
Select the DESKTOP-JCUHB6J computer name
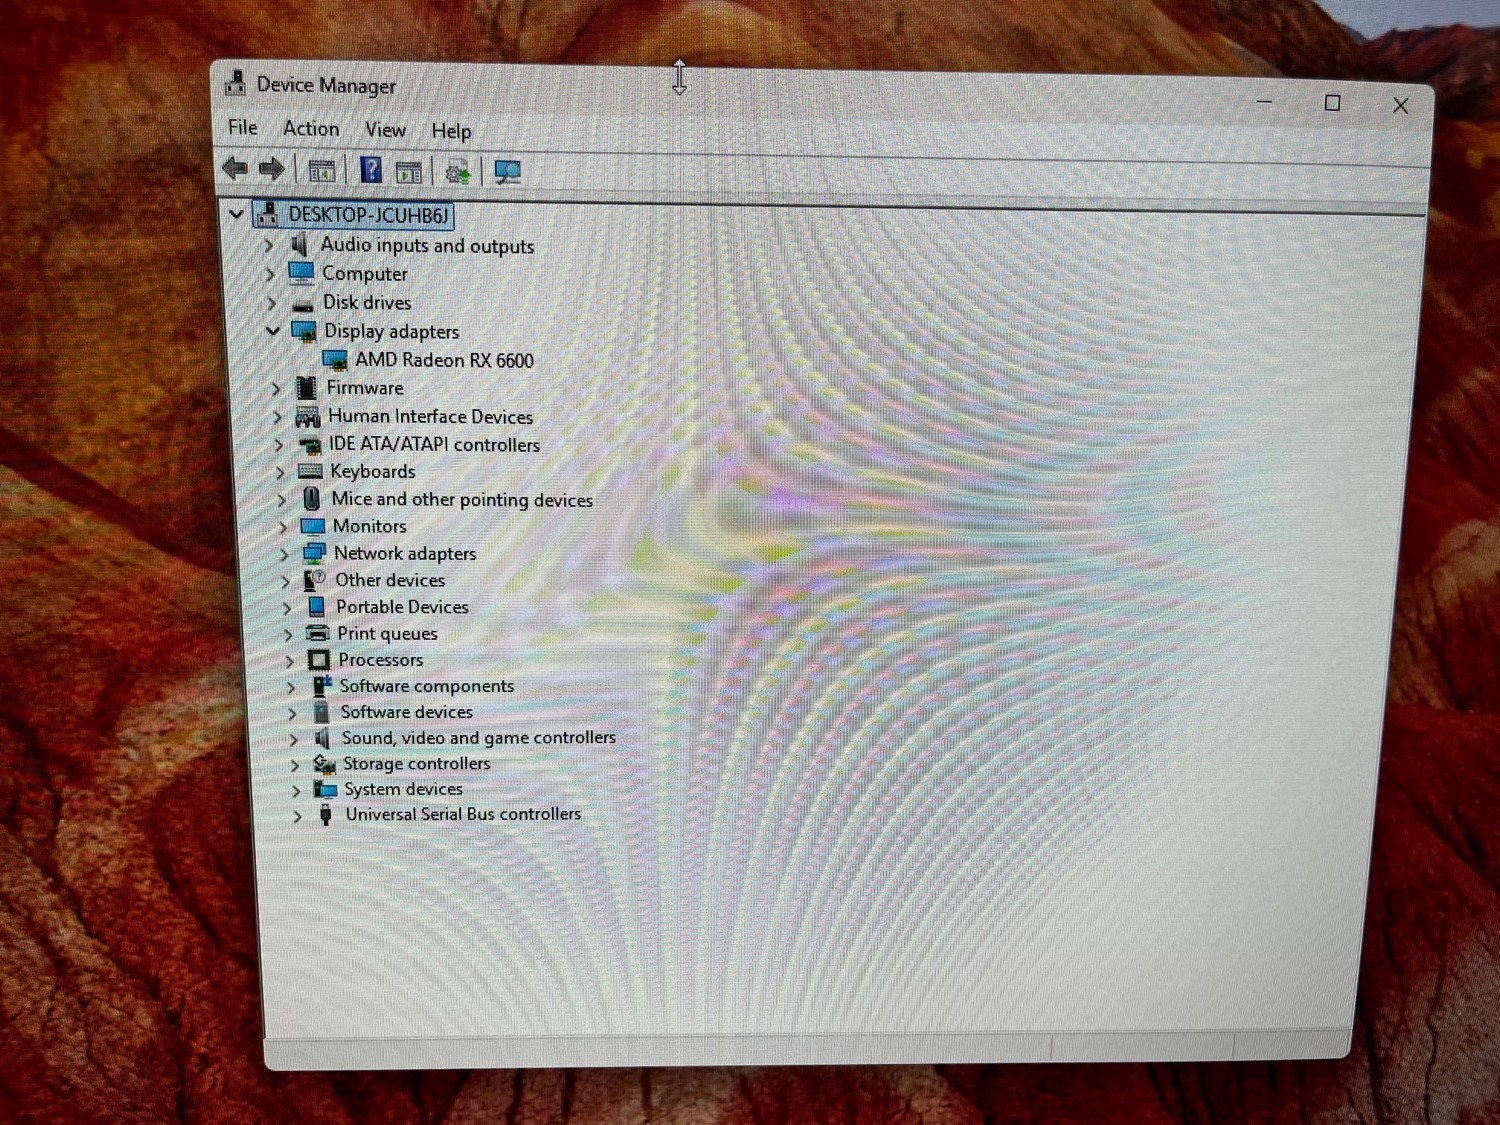368,215
